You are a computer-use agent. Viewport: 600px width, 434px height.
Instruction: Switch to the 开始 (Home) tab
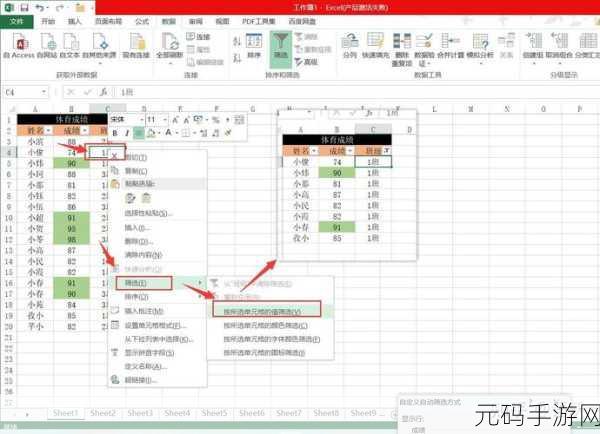(x=48, y=21)
